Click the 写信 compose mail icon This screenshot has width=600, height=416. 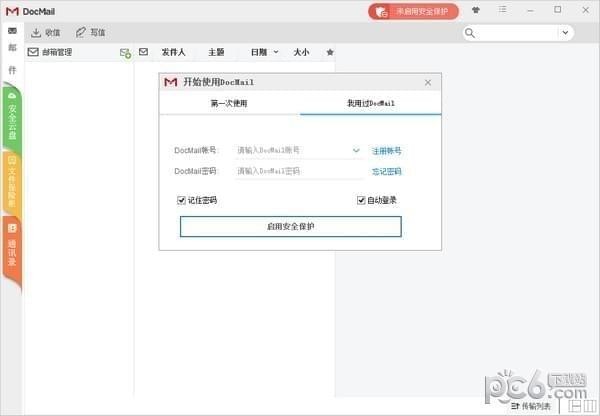click(x=81, y=32)
